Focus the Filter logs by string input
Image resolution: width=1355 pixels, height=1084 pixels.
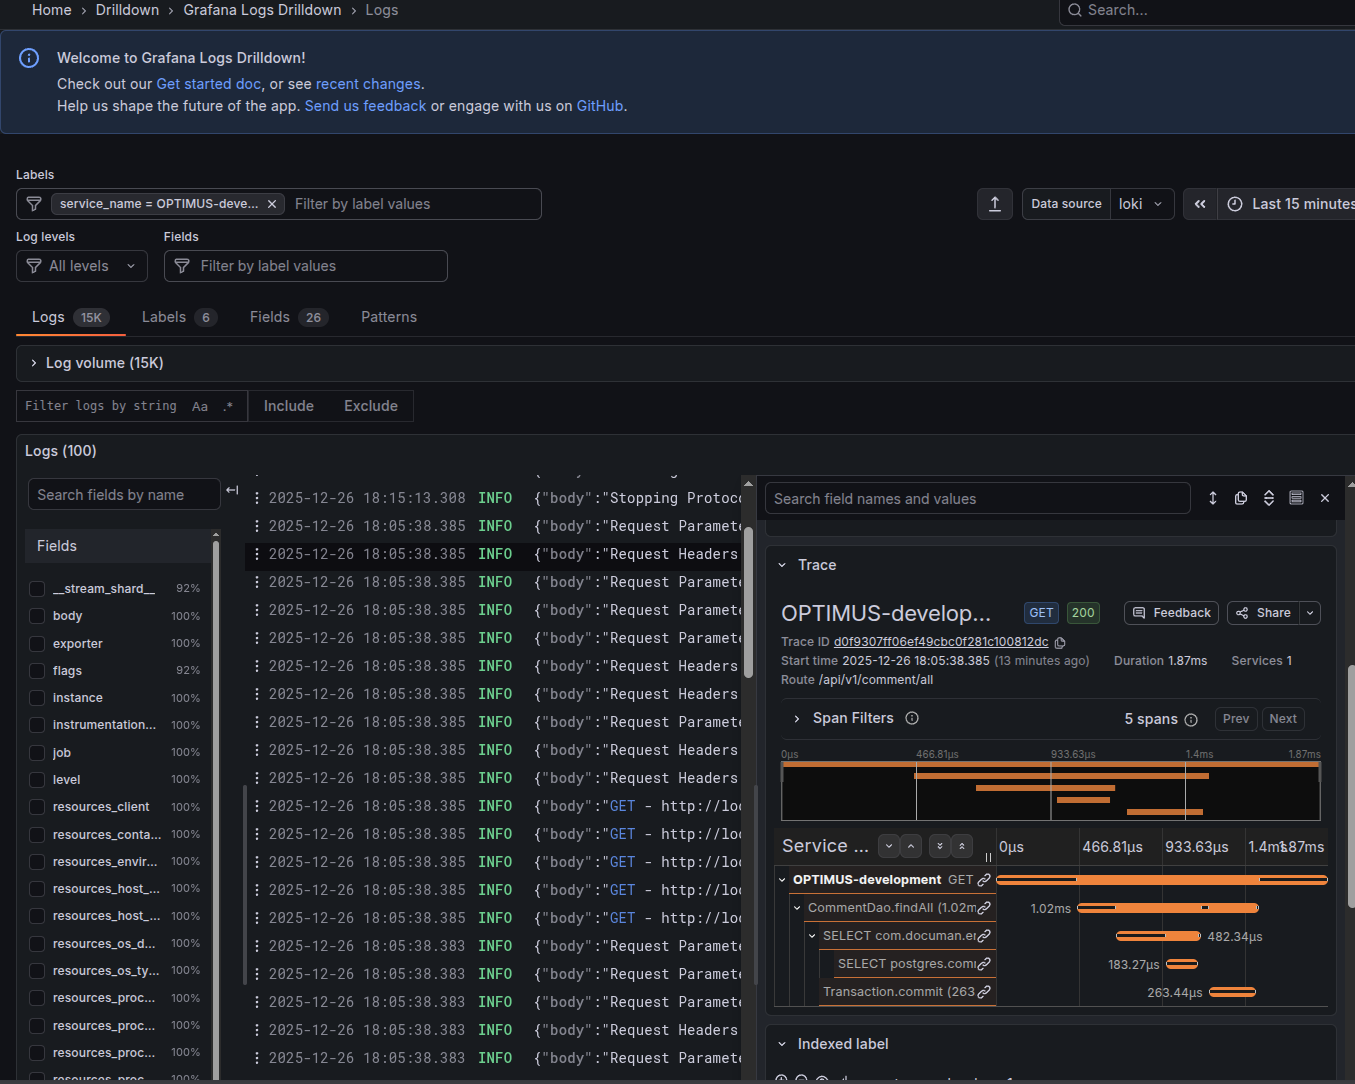click(x=100, y=406)
